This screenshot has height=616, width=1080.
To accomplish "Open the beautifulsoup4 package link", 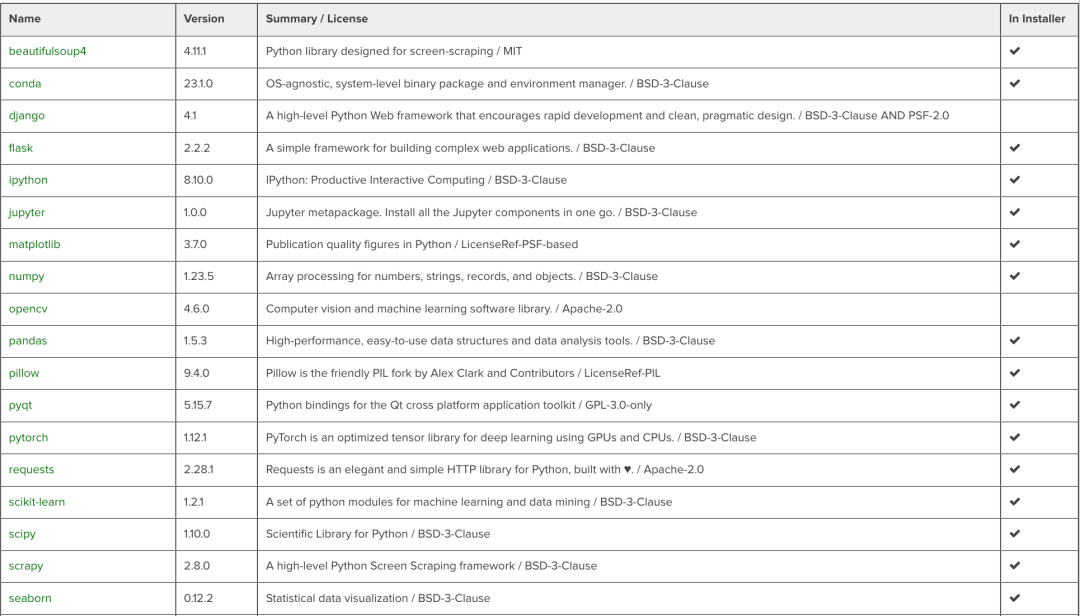I will coord(48,52).
